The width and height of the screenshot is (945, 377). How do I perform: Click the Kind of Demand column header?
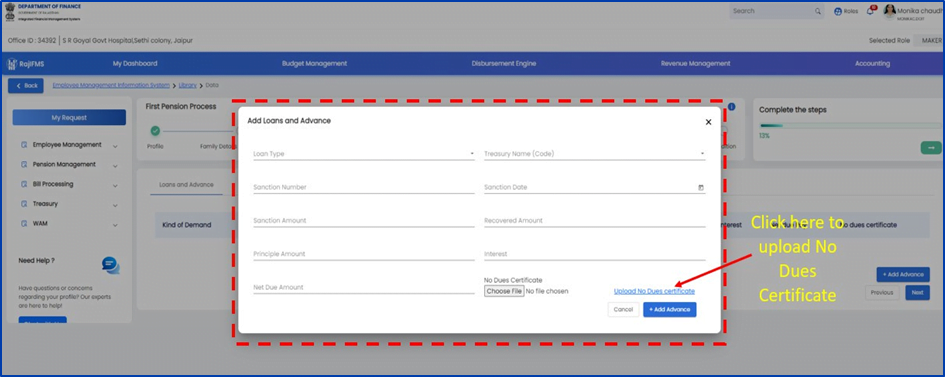point(187,225)
